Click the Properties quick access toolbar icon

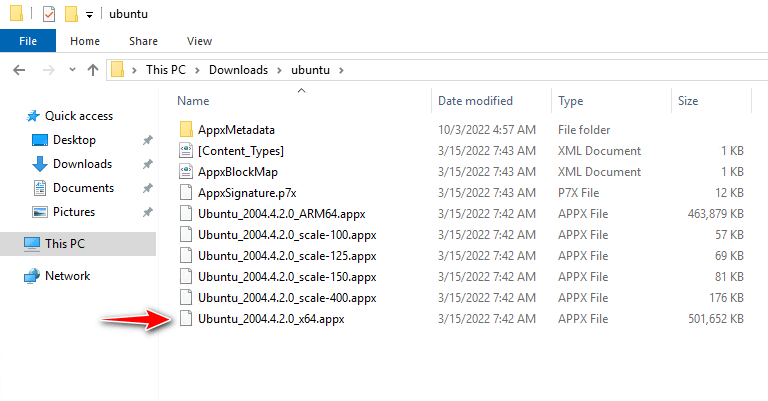49,14
